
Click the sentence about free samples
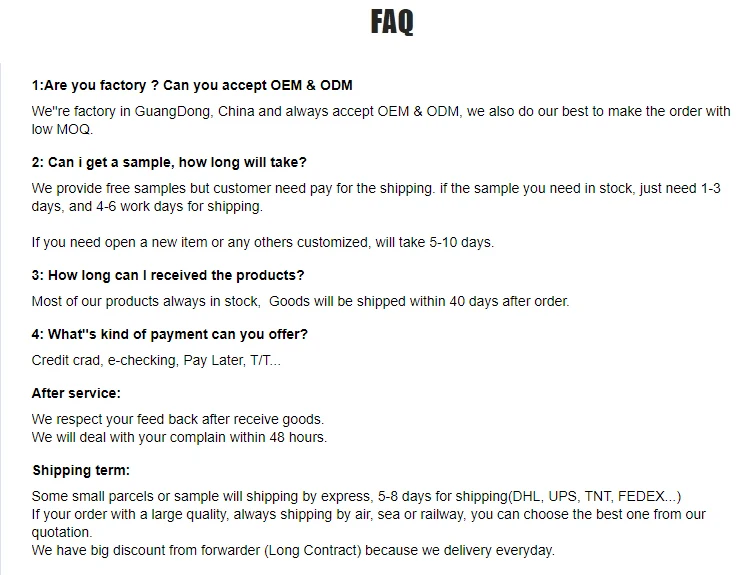coord(376,188)
